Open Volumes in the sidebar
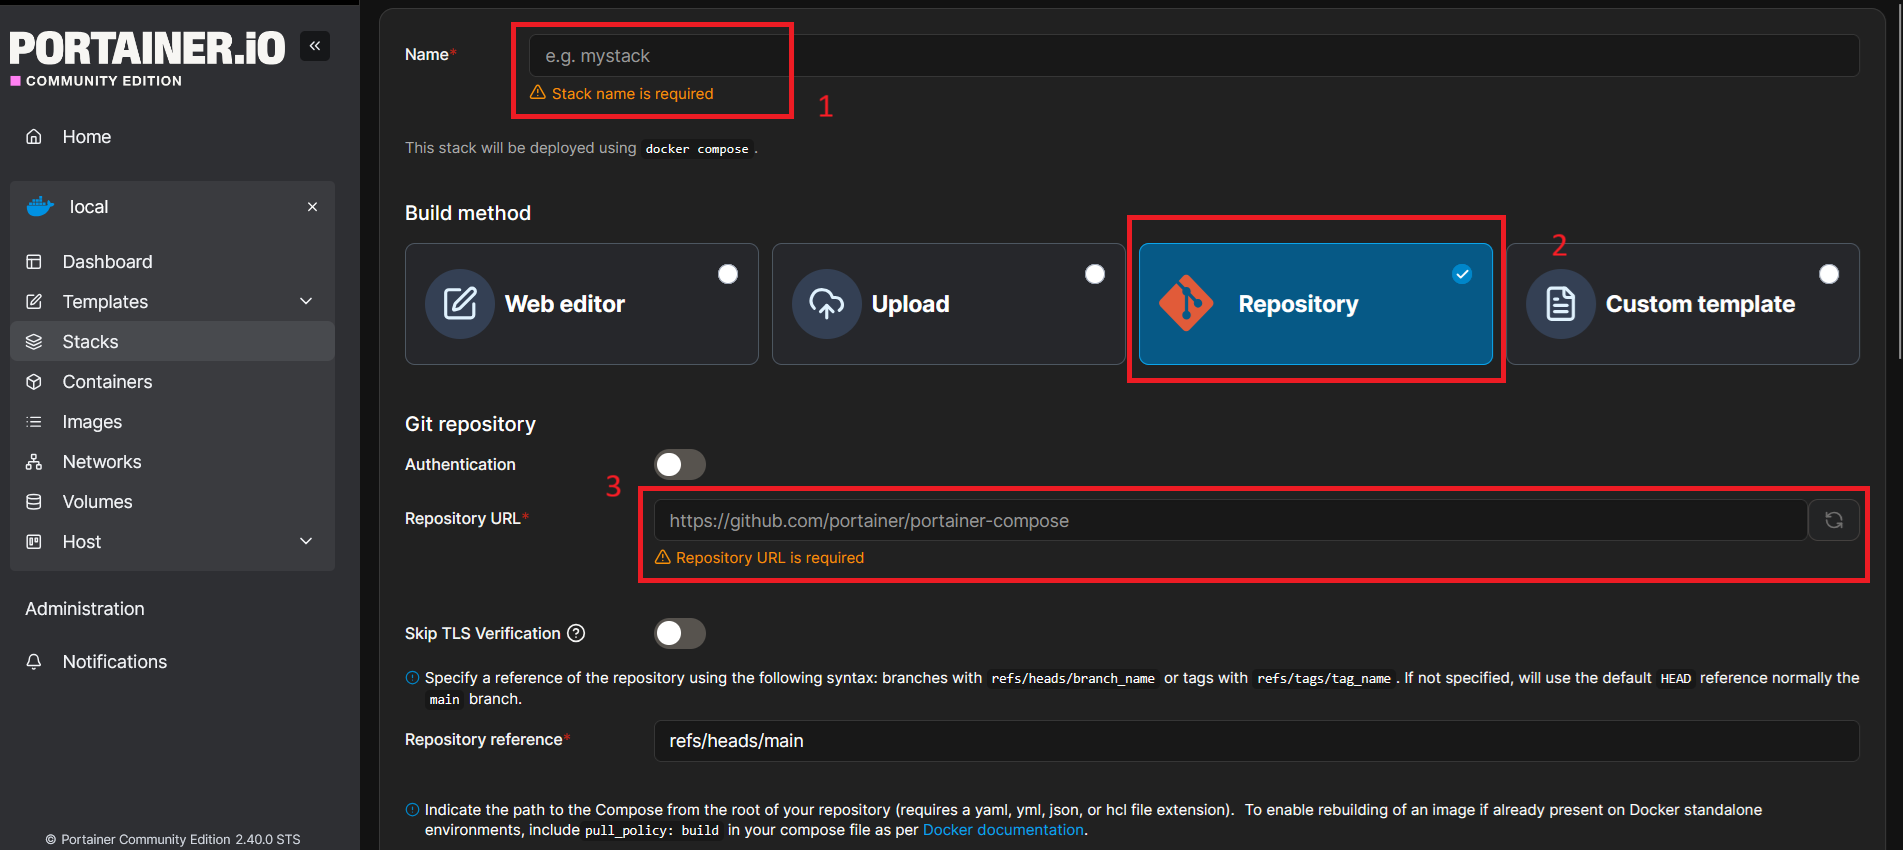 click(x=172, y=502)
